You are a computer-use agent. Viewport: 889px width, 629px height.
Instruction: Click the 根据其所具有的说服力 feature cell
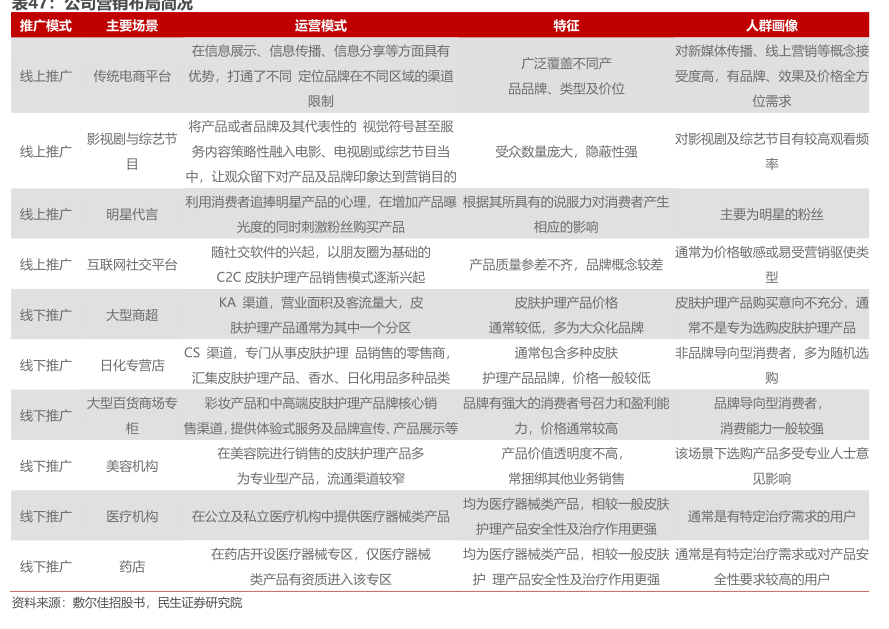(x=566, y=214)
